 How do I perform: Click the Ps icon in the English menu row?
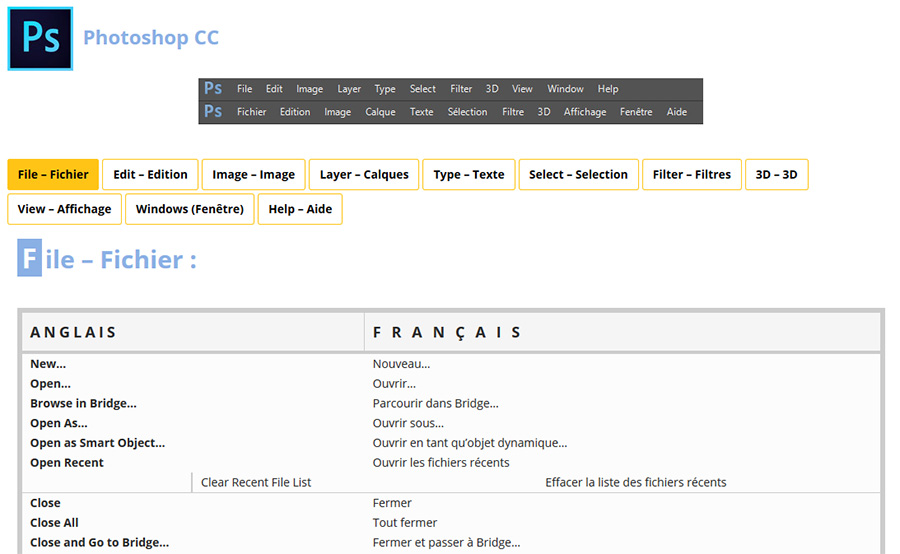(213, 89)
